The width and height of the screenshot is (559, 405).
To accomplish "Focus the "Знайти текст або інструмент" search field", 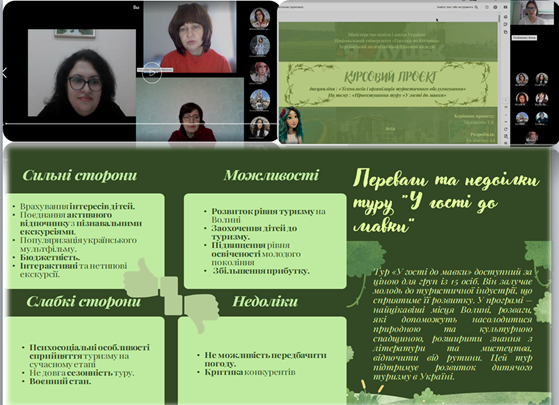I will click(455, 7).
